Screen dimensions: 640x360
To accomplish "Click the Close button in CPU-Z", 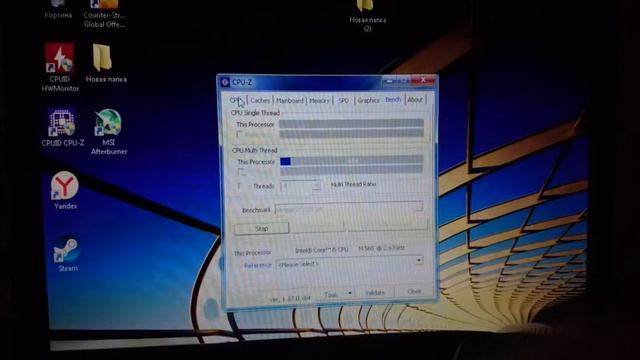I will click(414, 291).
